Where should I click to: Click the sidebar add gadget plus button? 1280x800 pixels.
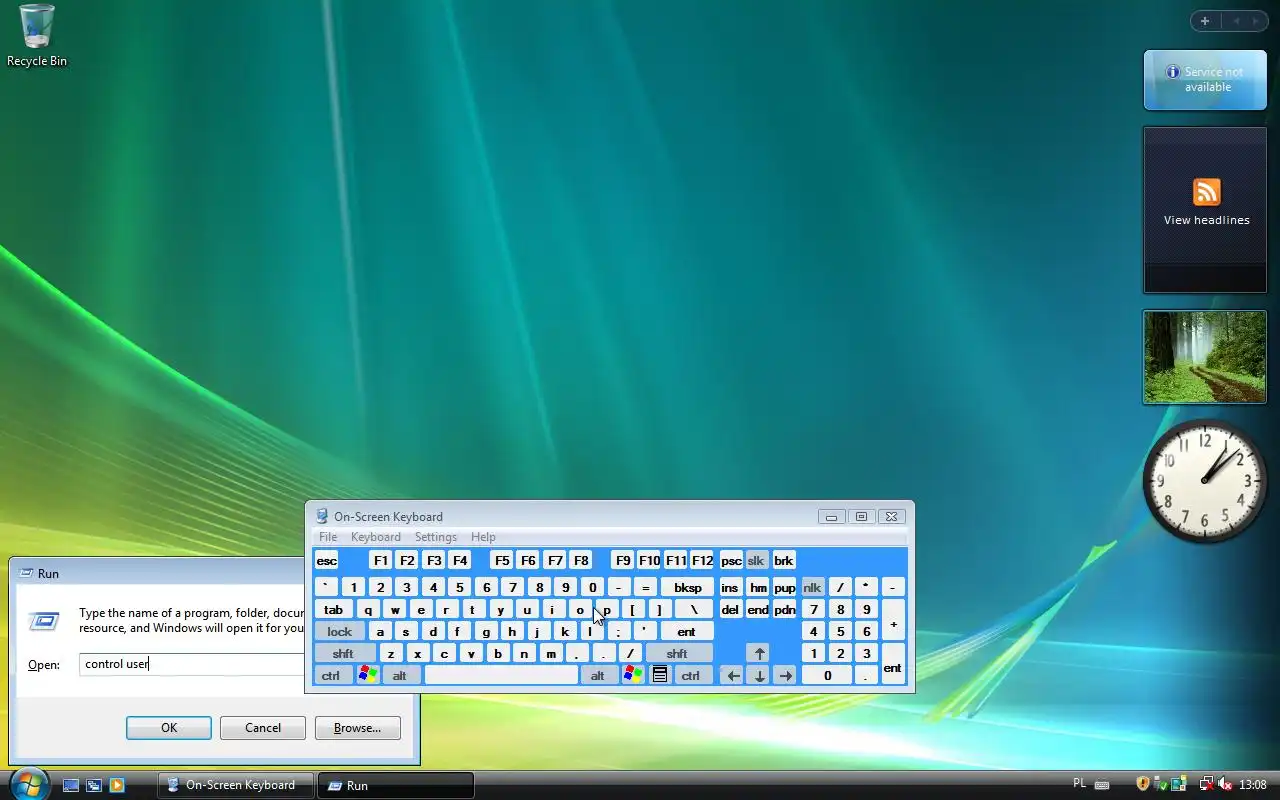(x=1205, y=21)
